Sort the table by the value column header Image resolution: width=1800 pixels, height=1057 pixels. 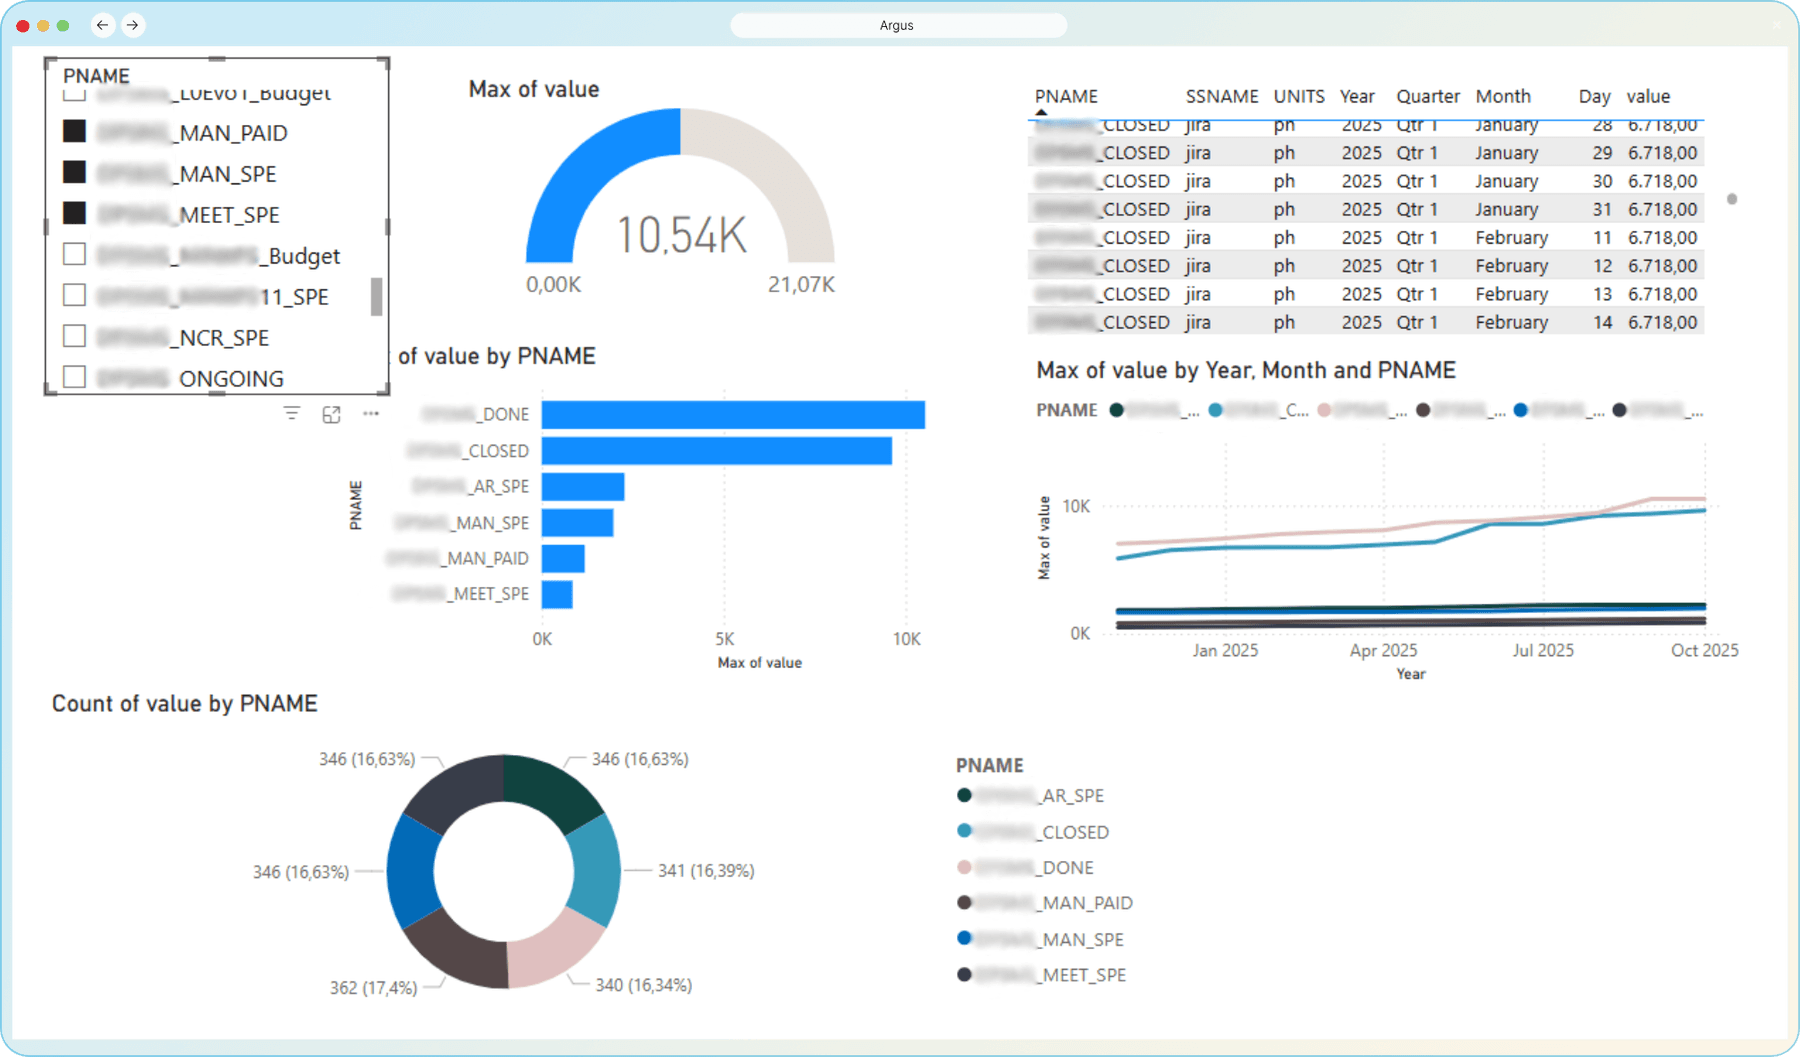coord(1647,96)
